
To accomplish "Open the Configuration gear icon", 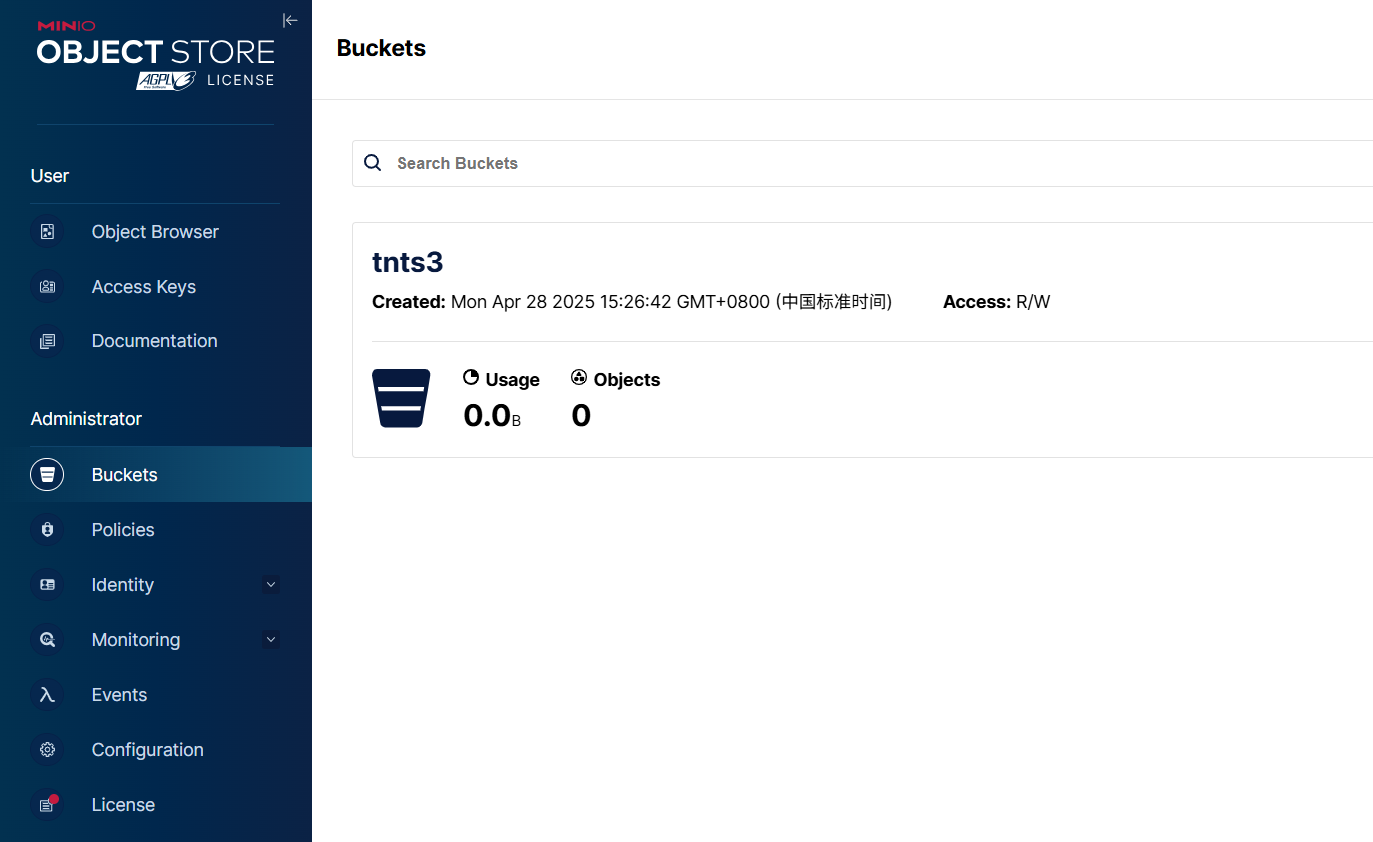I will click(x=47, y=749).
